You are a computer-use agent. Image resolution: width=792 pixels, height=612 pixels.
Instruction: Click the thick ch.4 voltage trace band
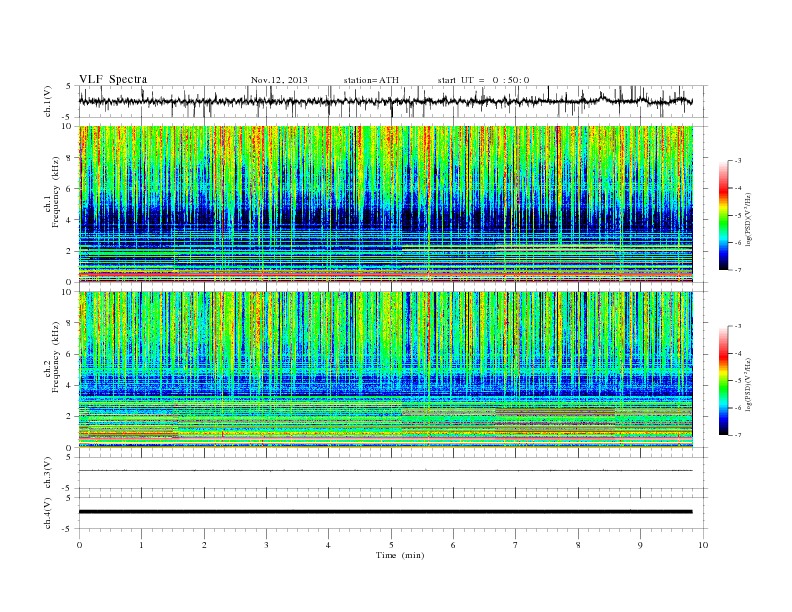tap(385, 512)
